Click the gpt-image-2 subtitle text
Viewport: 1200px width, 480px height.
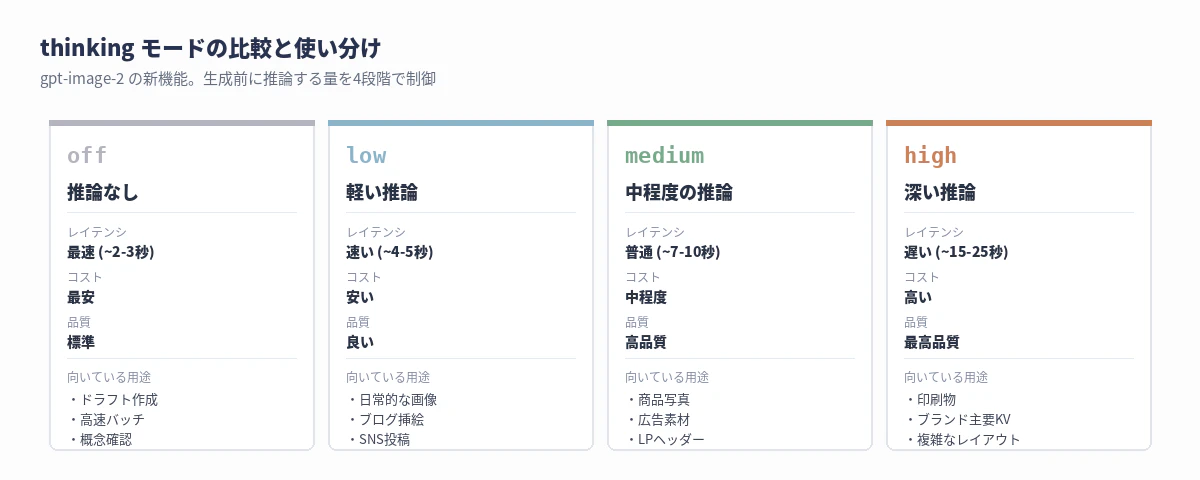coord(238,78)
